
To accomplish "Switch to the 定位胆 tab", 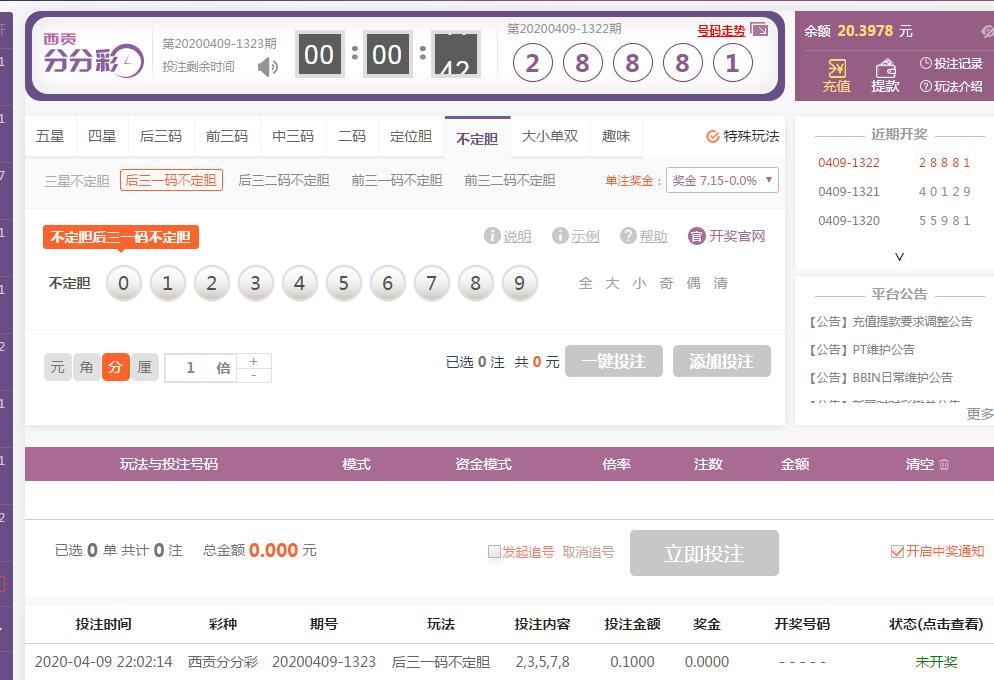I will (411, 136).
